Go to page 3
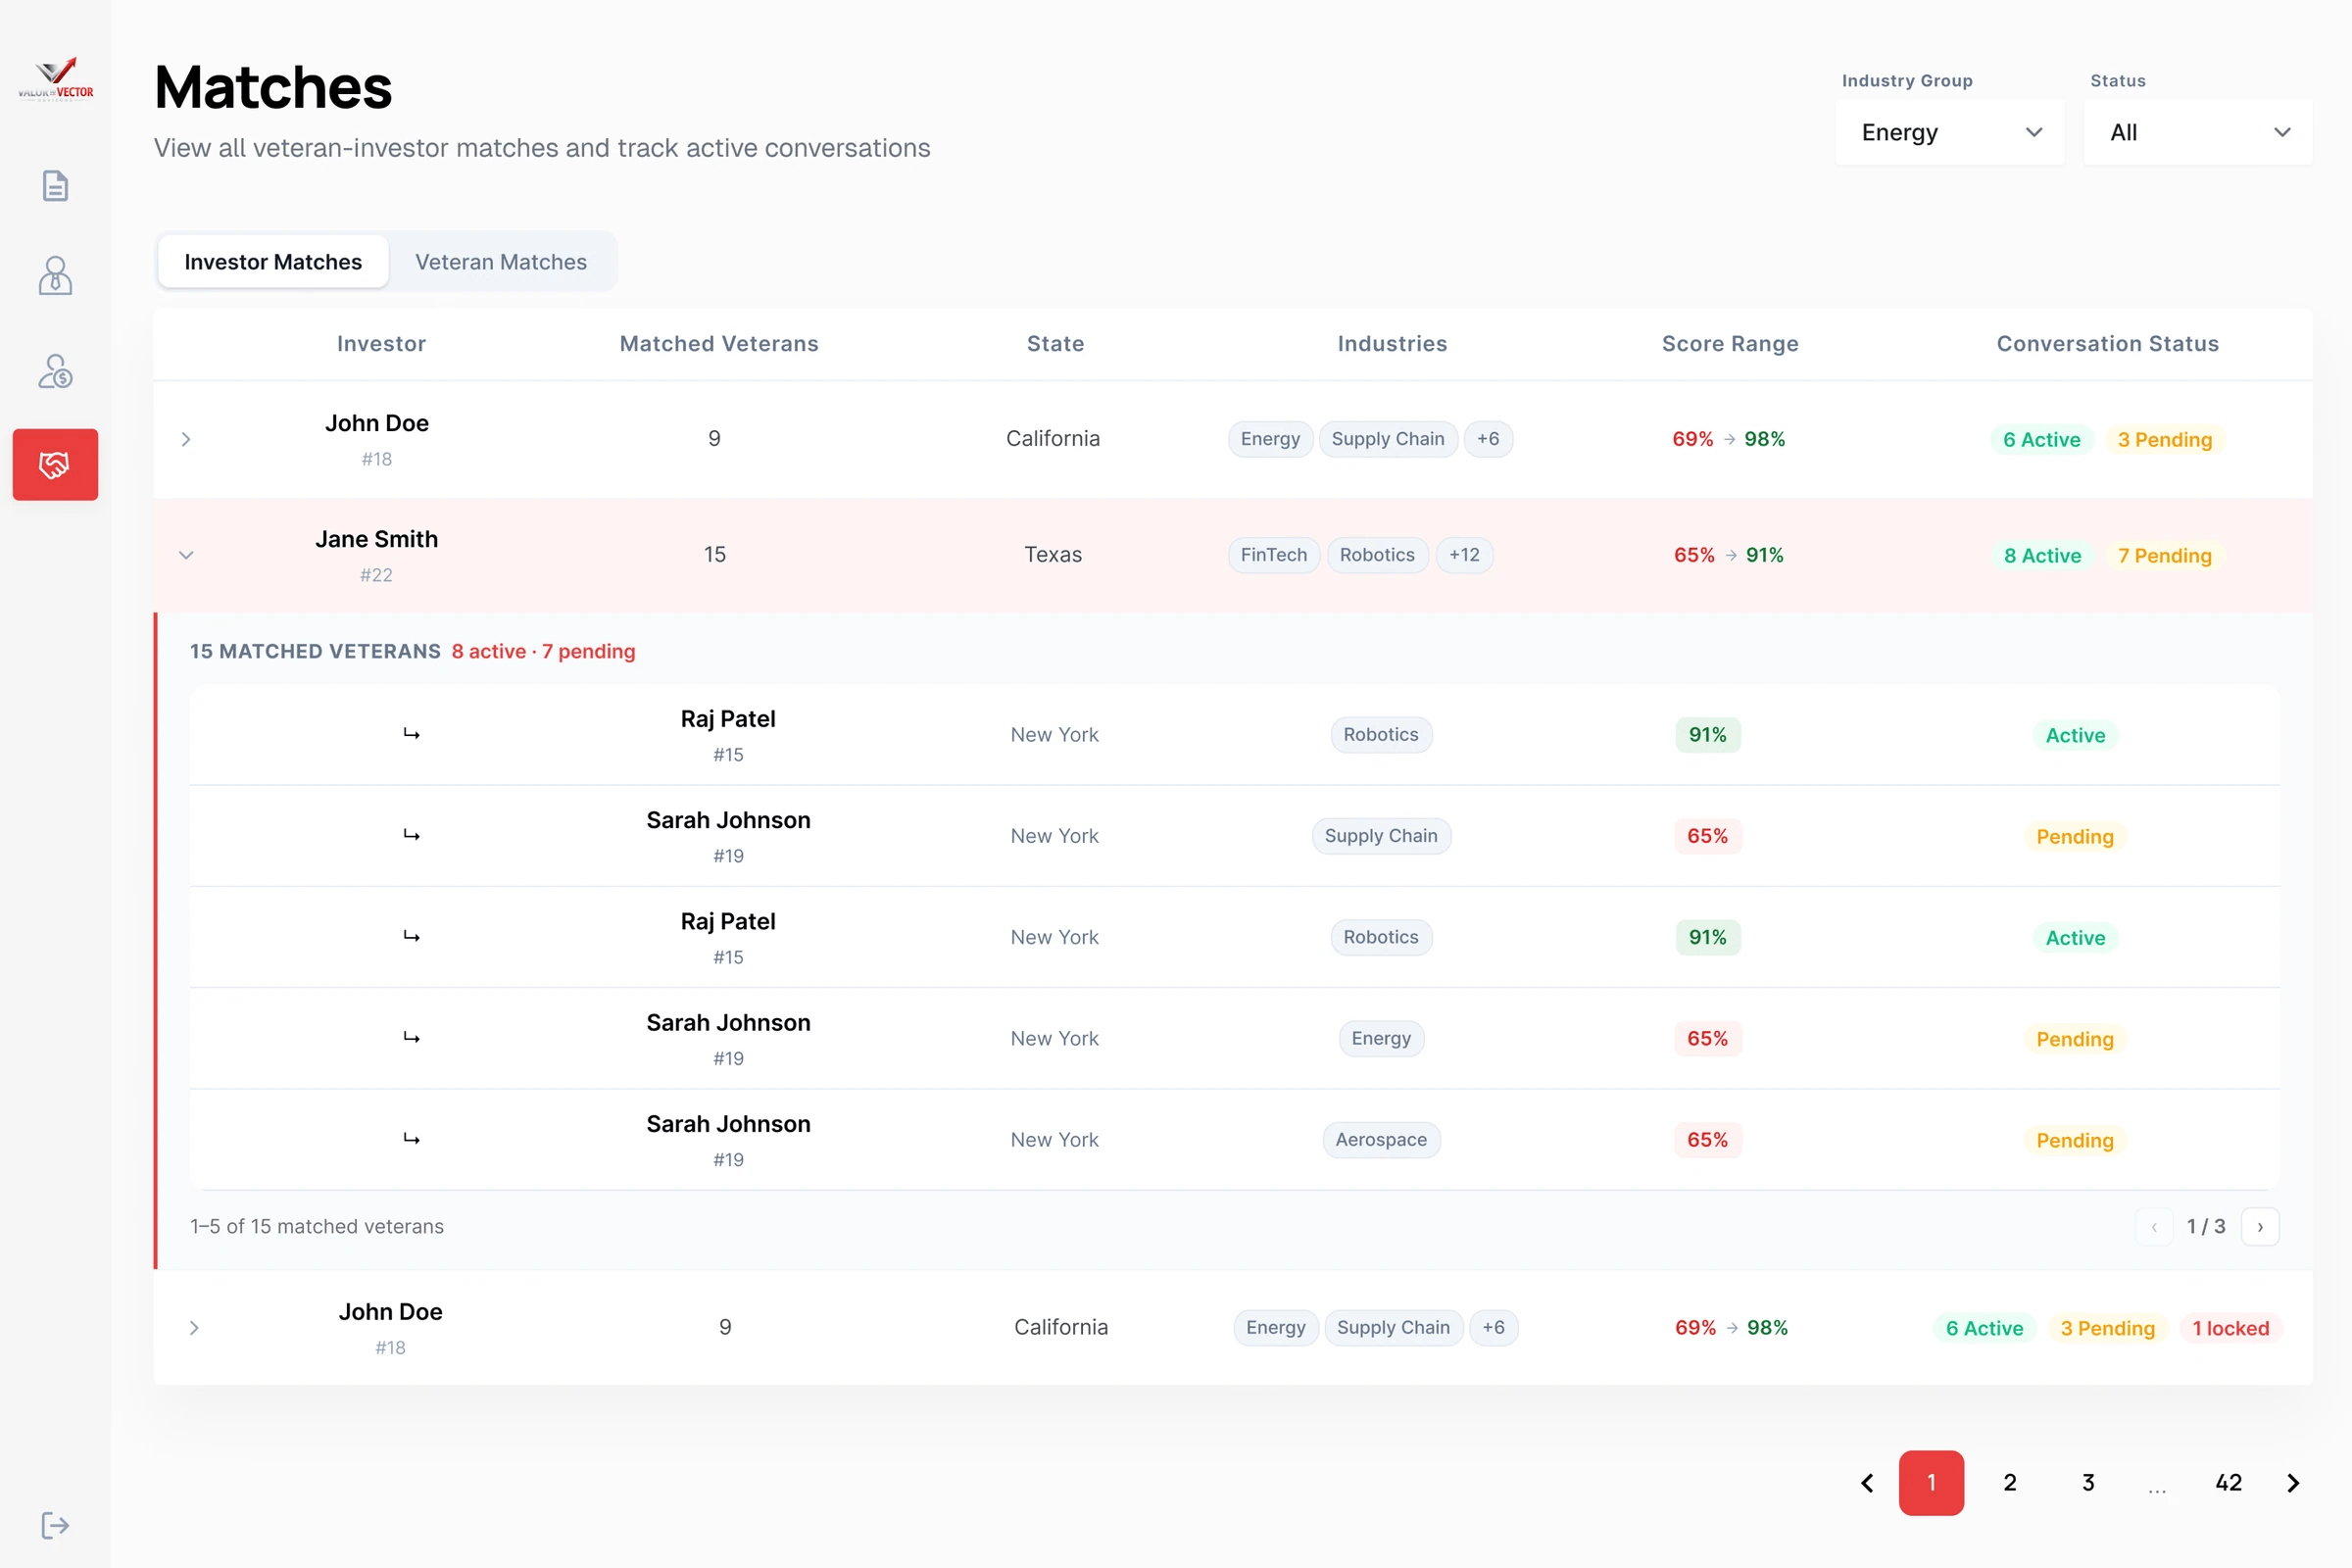 coord(2088,1483)
